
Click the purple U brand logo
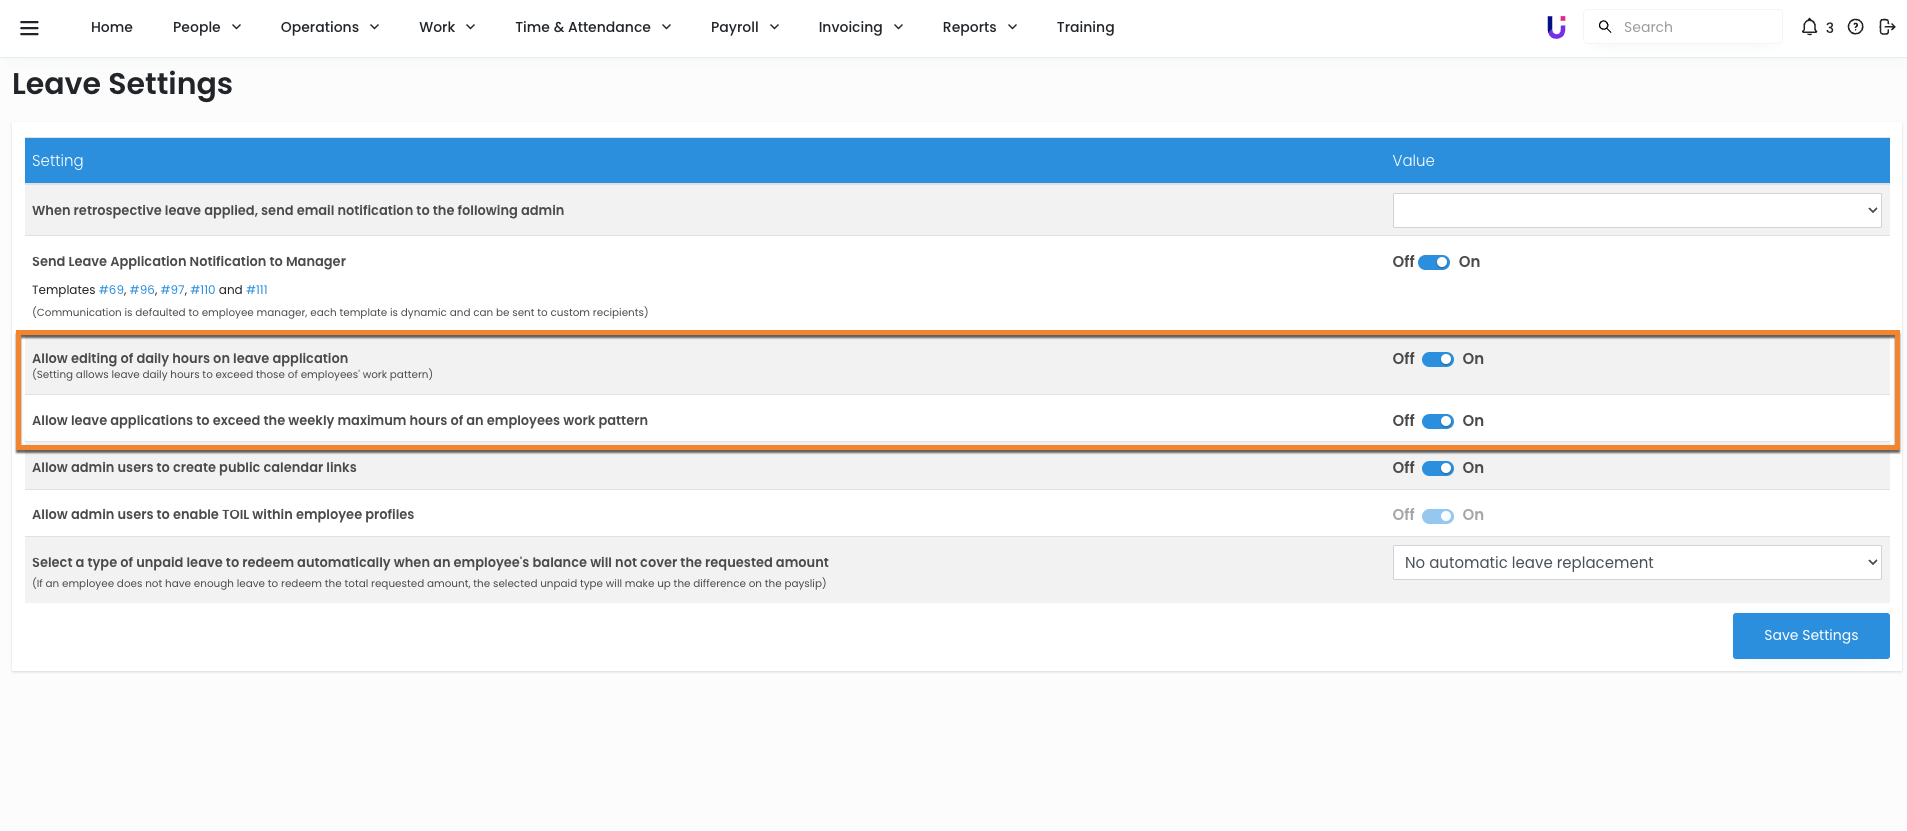point(1556,27)
